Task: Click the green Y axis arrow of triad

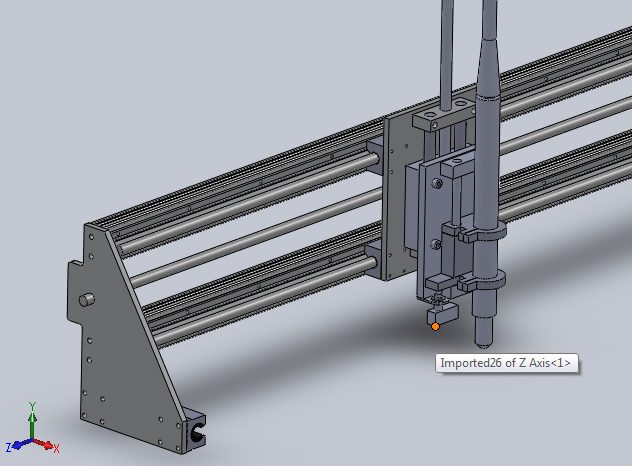Action: 33,412
